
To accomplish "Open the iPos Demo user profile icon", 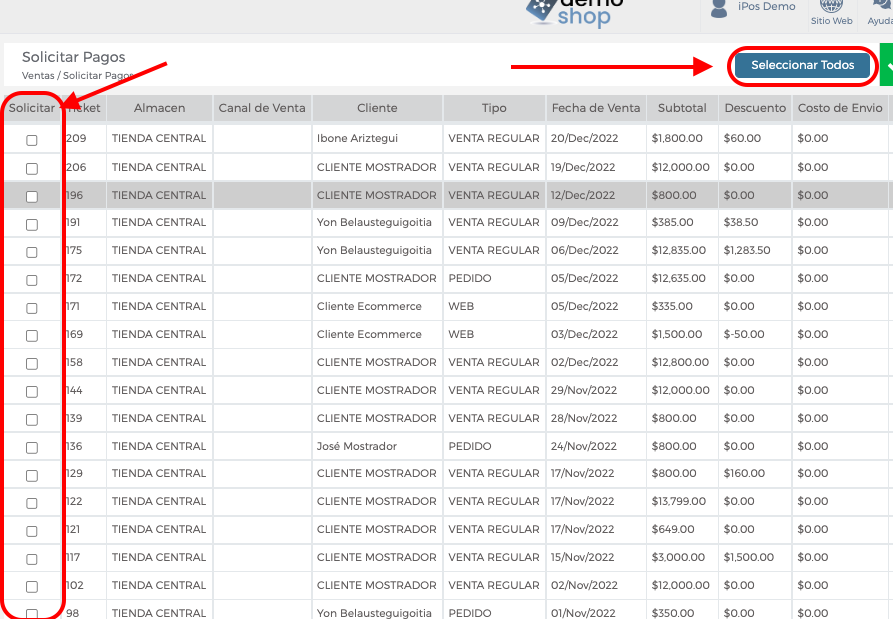I will pyautogui.click(x=719, y=9).
